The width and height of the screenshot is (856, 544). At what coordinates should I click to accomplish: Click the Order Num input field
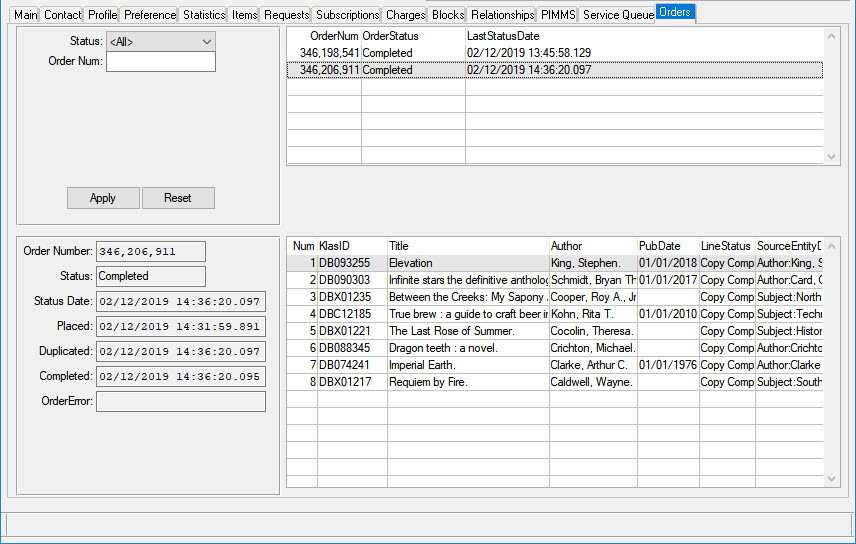point(160,62)
